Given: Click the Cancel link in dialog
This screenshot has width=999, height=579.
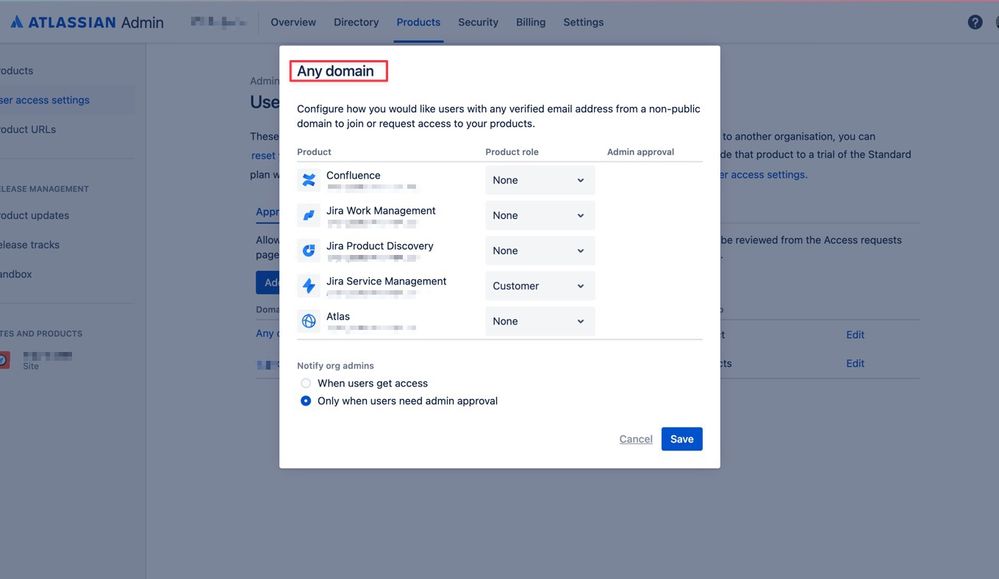Looking at the screenshot, I should coord(636,439).
